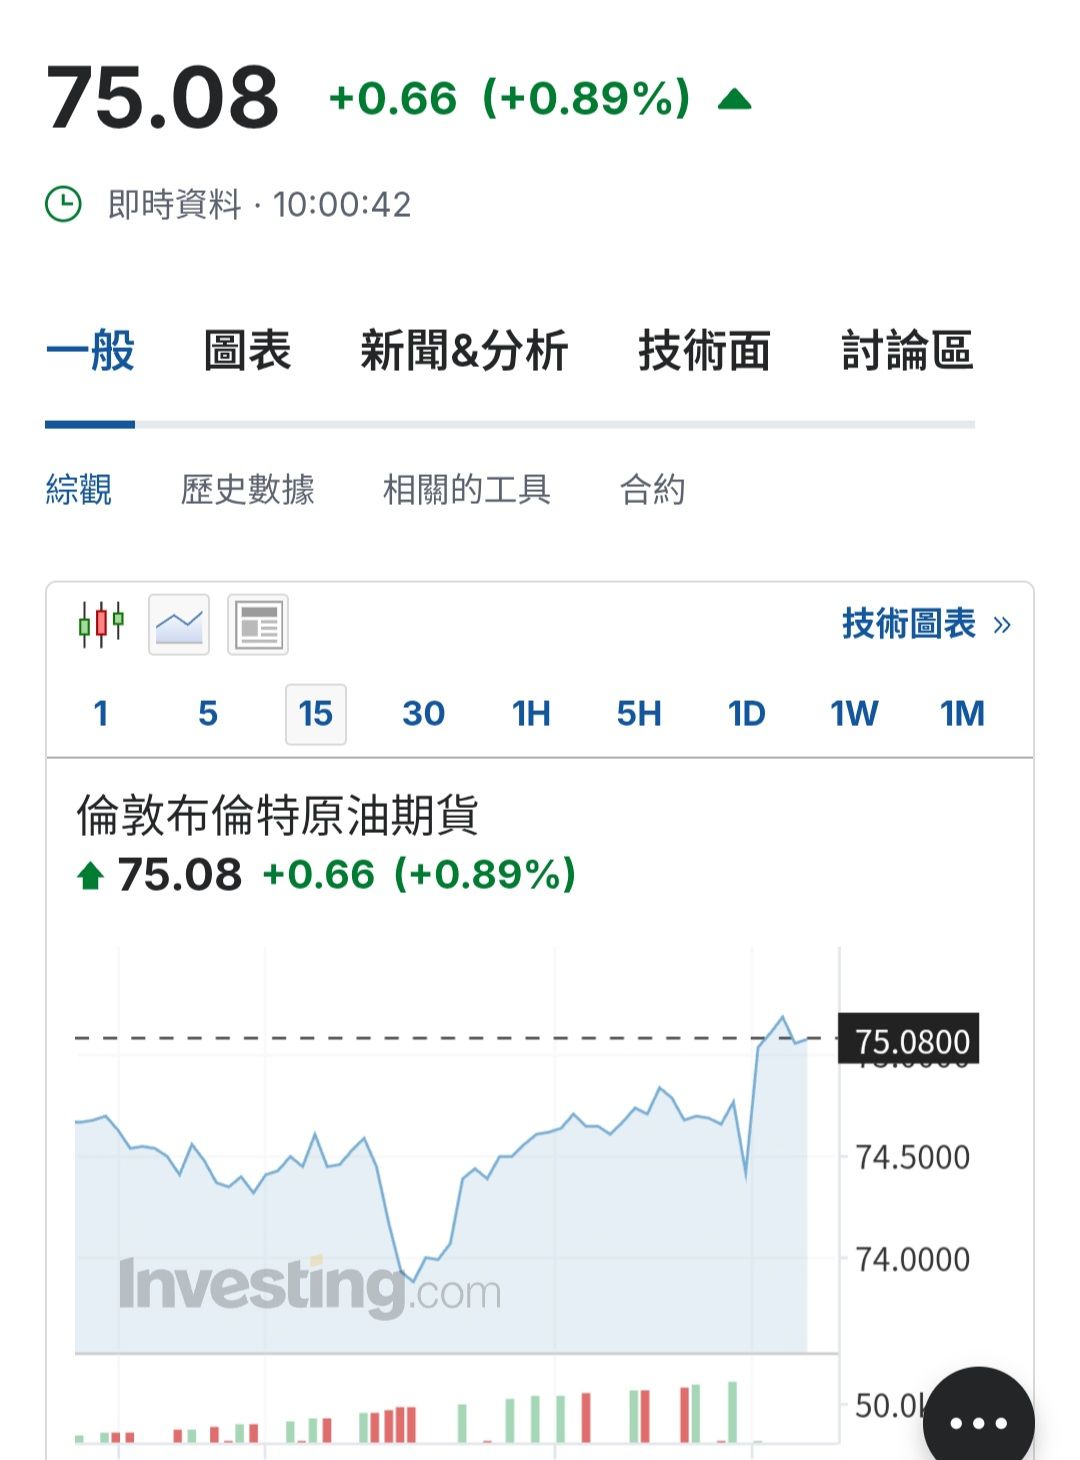Go to 新聞&分析 tab

click(464, 352)
